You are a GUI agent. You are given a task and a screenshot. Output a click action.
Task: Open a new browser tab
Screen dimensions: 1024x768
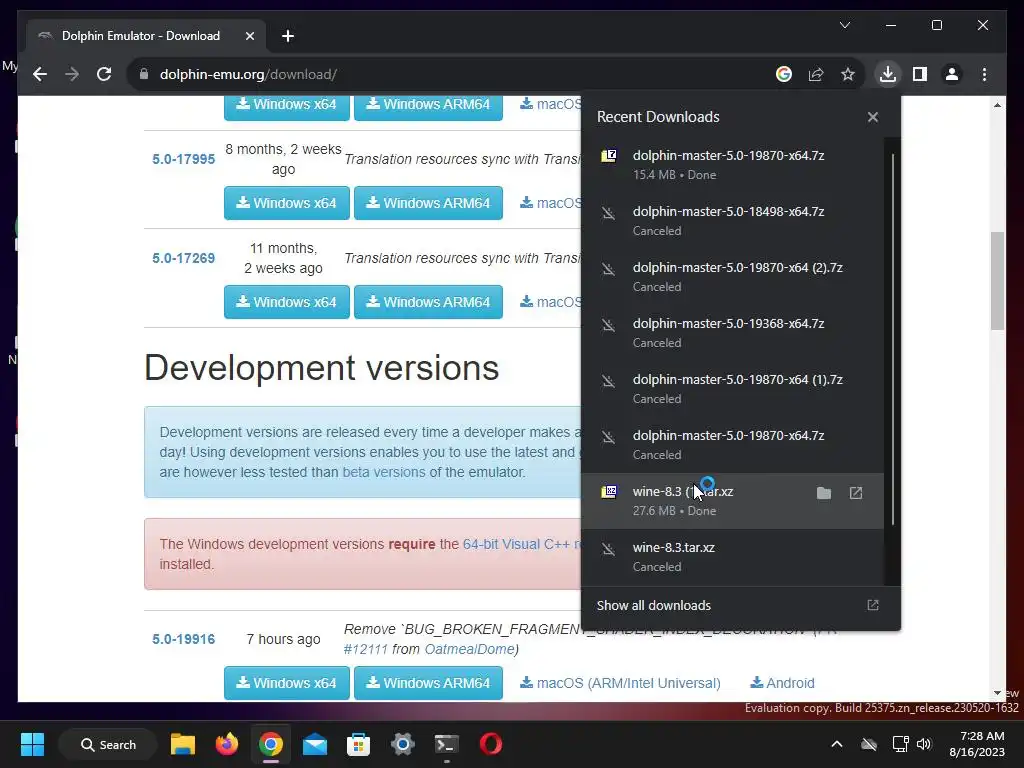tap(288, 36)
